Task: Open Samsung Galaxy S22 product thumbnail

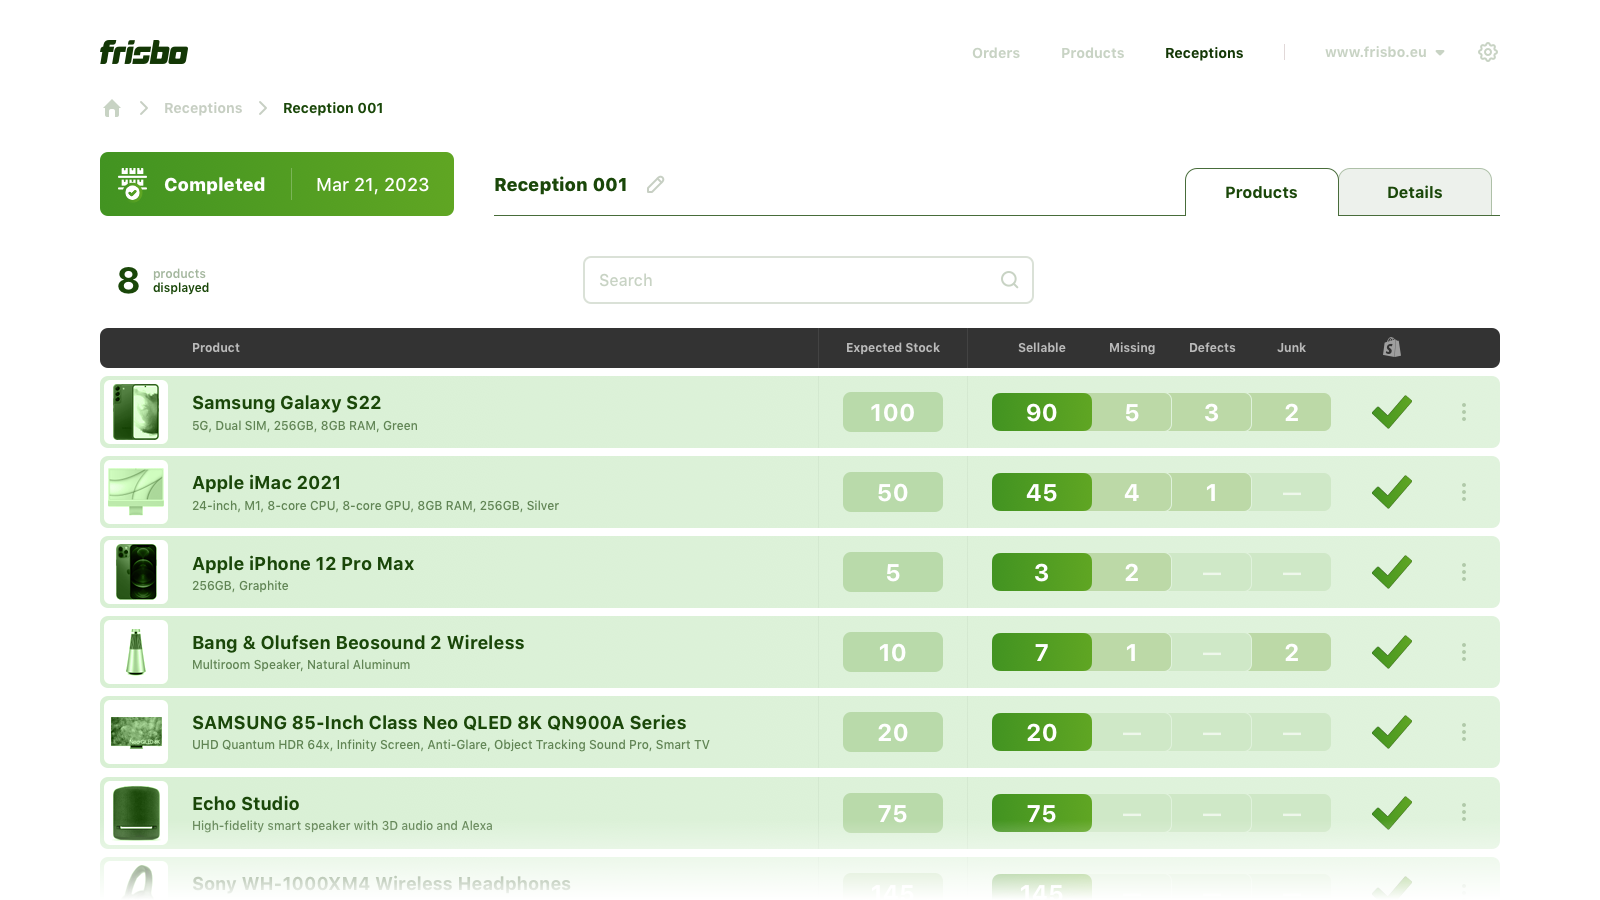Action: click(136, 412)
